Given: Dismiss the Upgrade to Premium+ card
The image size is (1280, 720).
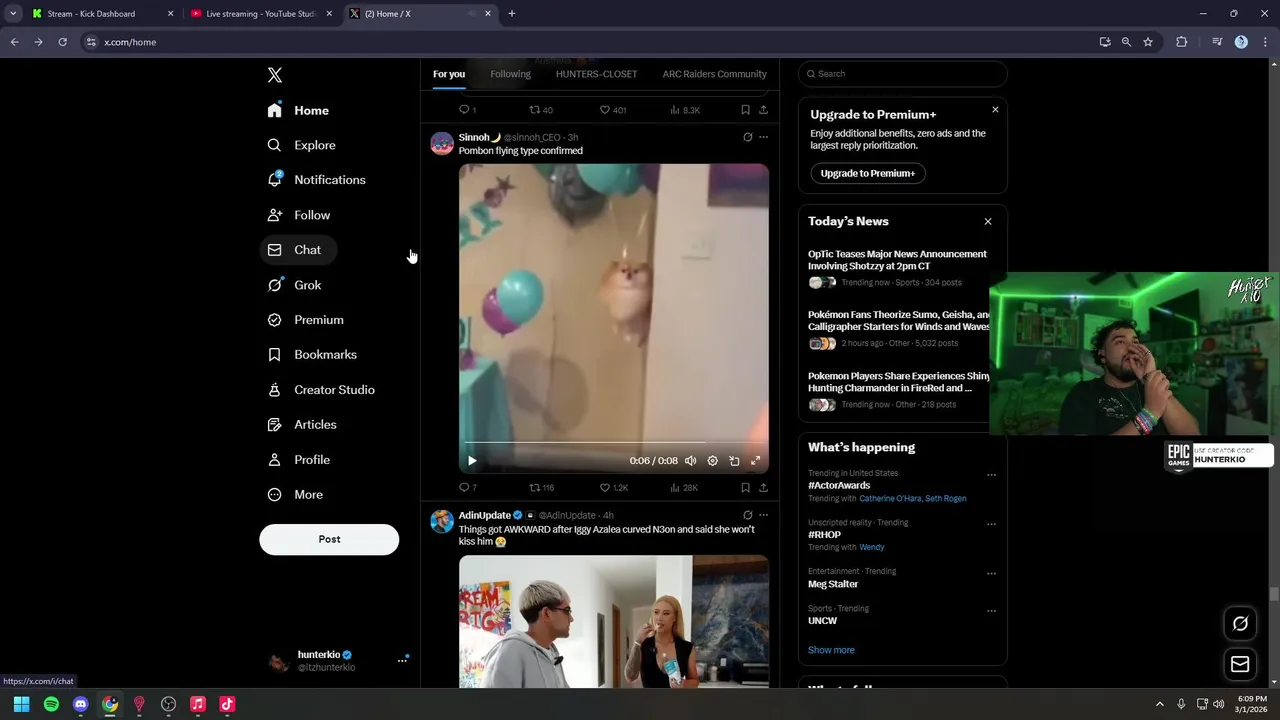Looking at the screenshot, I should click(x=995, y=109).
